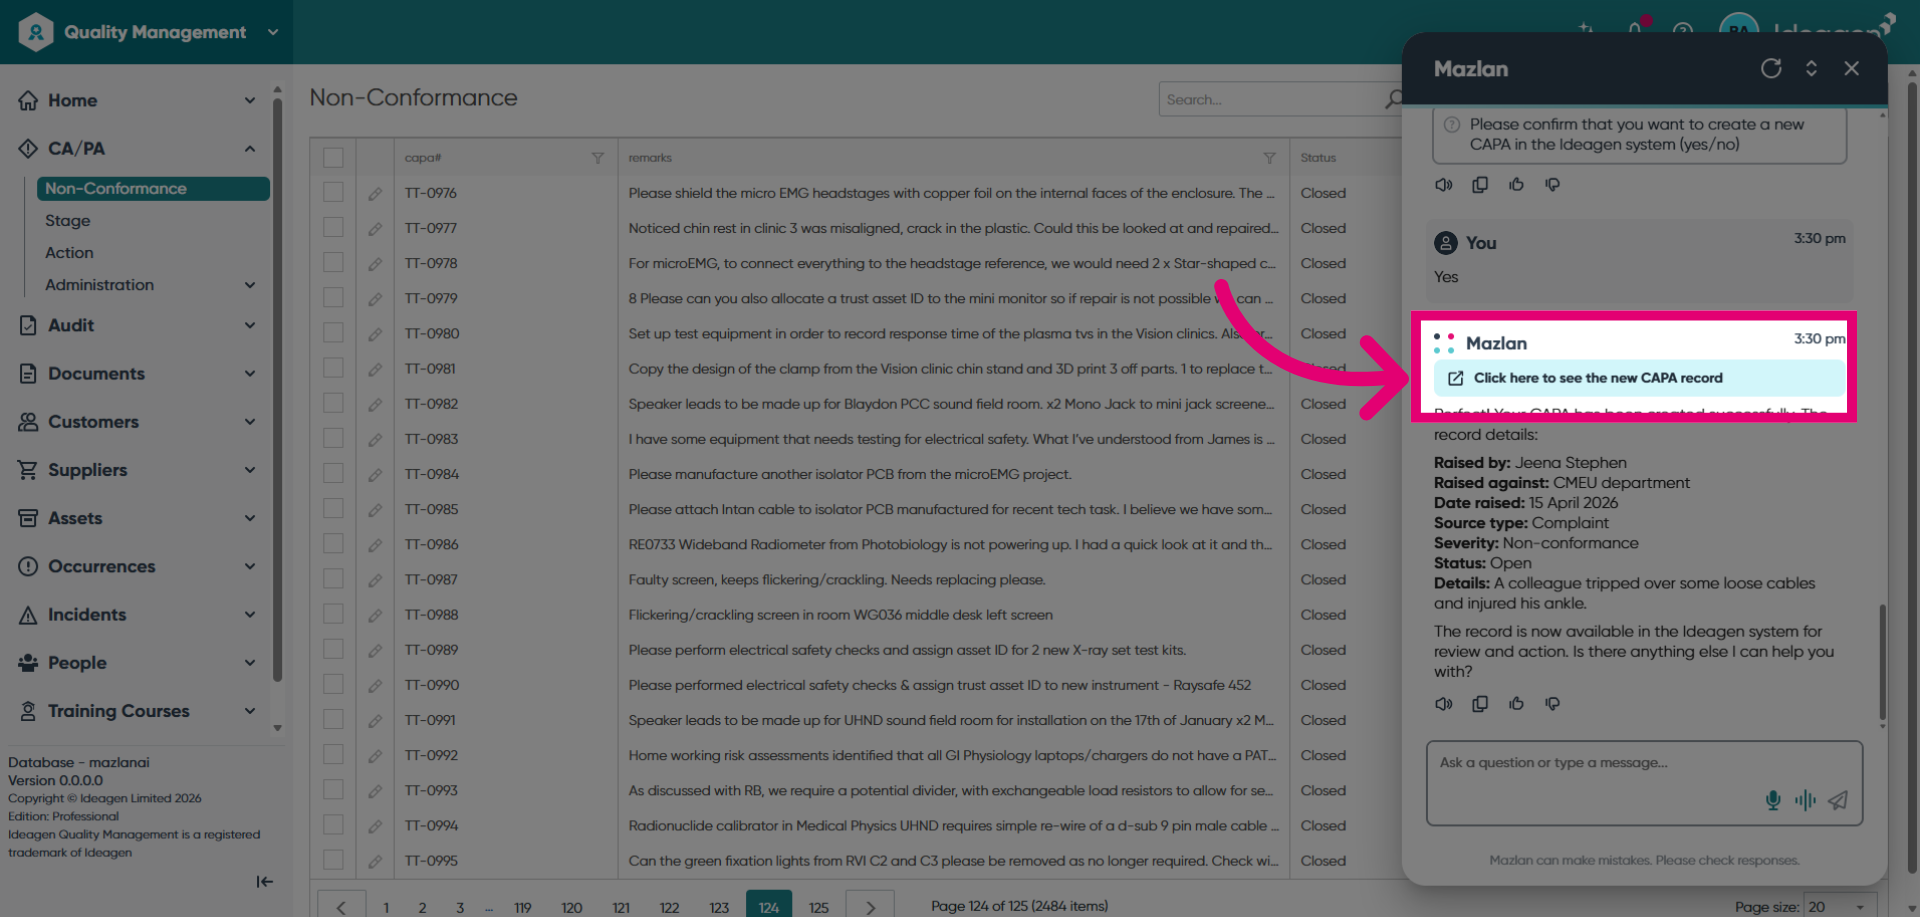Viewport: 1920px width, 917px height.
Task: Click read-aloud speaker icon under CAPA created message
Action: click(x=1444, y=704)
